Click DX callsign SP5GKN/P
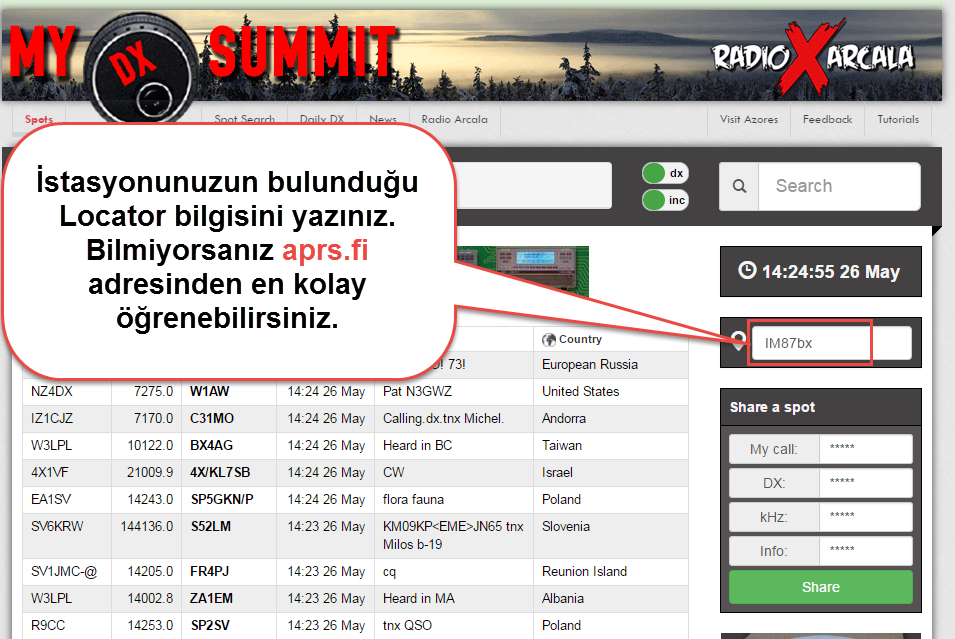Screen dimensions: 955x639 coord(222,500)
